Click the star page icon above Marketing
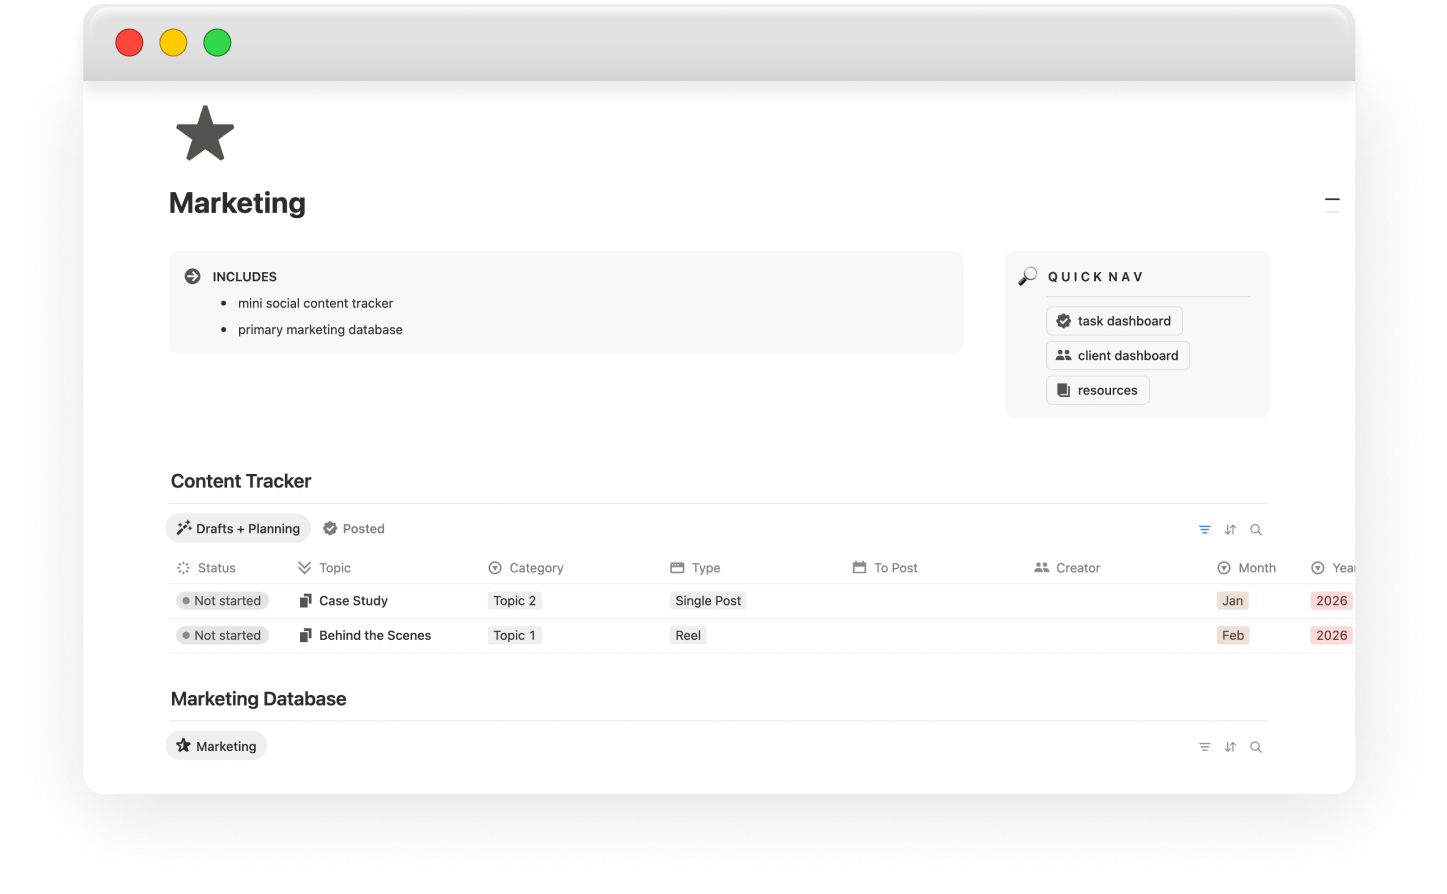Screen dimensions: 1447x894 point(204,132)
